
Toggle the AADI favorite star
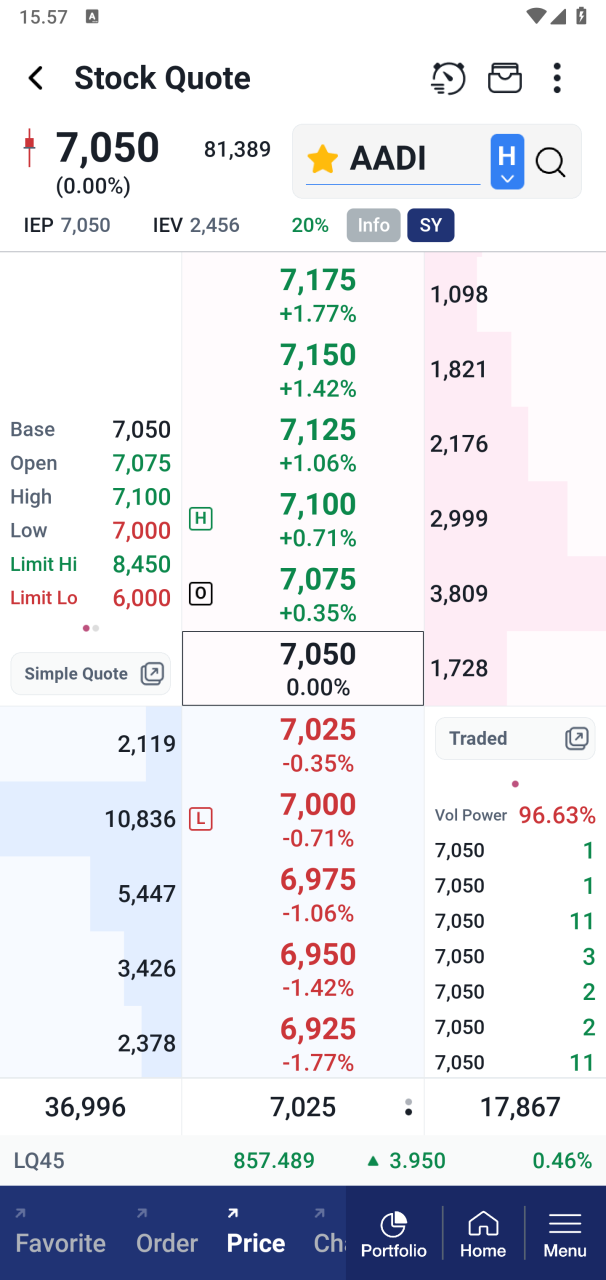pyautogui.click(x=322, y=159)
